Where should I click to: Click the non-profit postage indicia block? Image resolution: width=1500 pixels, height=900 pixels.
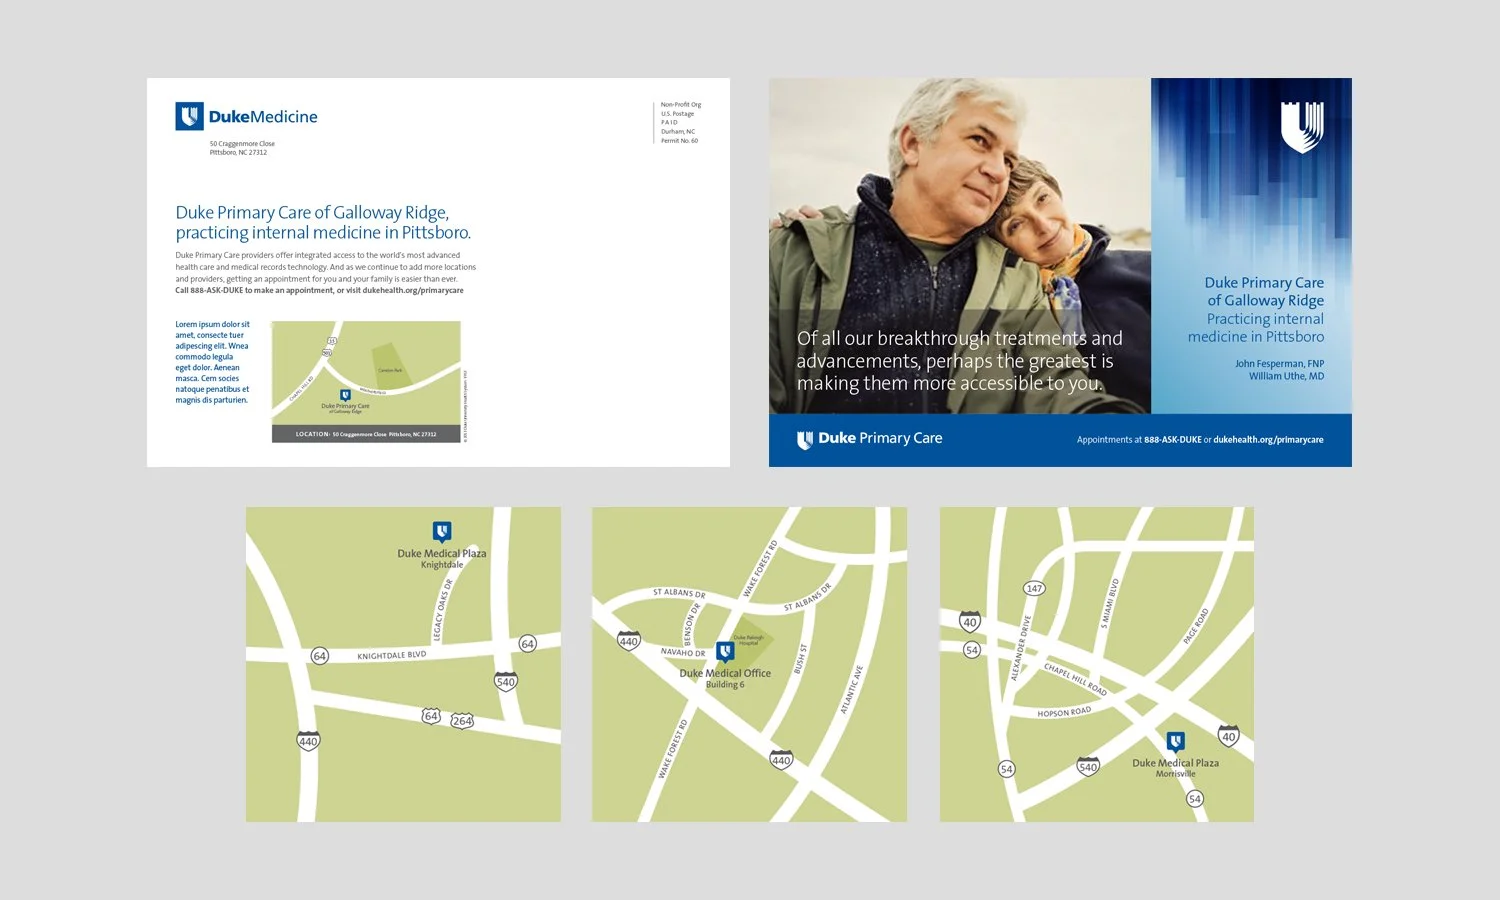[x=680, y=123]
